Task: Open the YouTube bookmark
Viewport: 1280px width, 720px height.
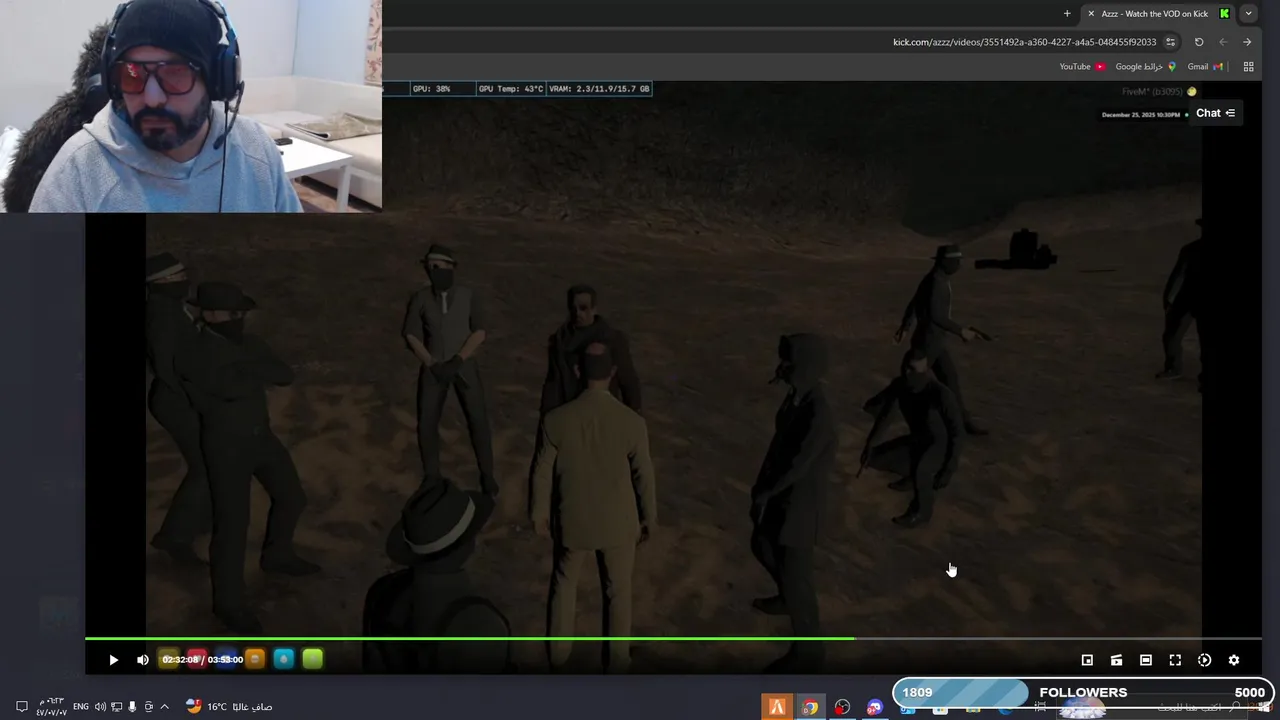Action: (x=1082, y=67)
